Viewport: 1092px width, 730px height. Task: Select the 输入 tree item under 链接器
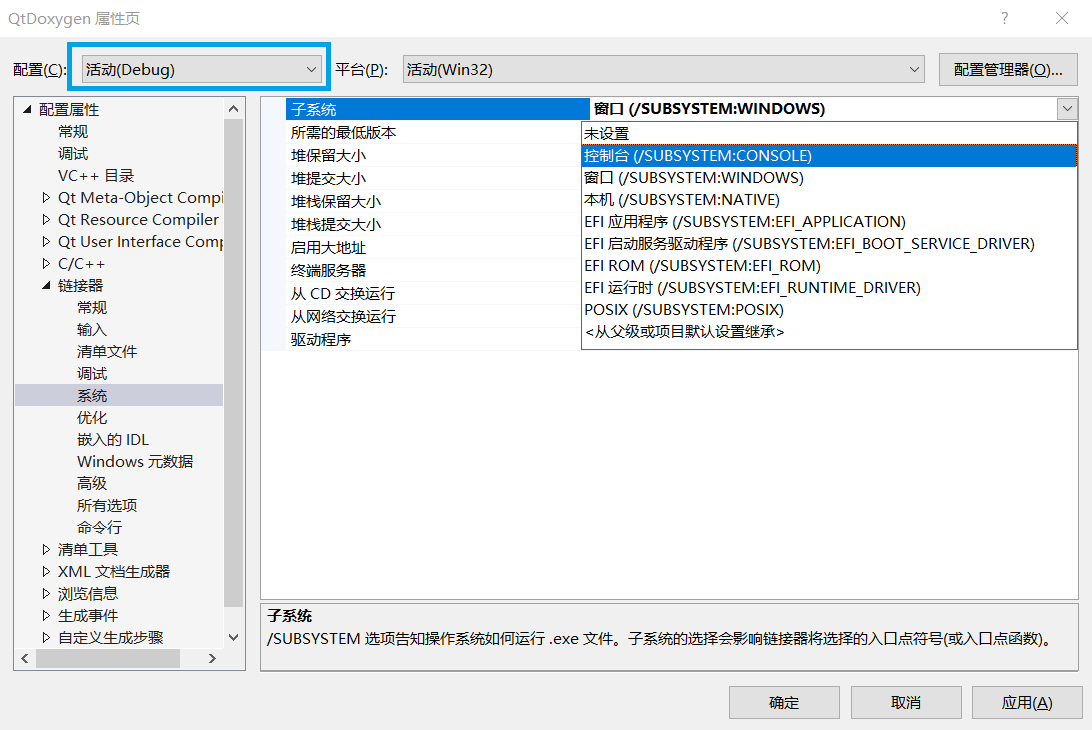click(90, 329)
